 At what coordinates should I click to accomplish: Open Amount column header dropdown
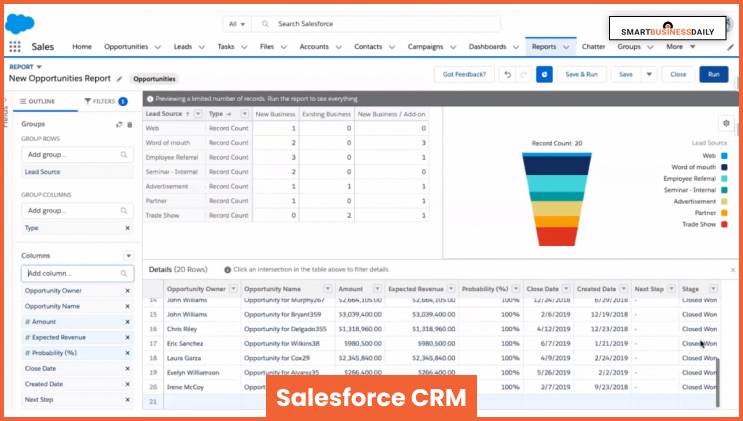pos(377,289)
